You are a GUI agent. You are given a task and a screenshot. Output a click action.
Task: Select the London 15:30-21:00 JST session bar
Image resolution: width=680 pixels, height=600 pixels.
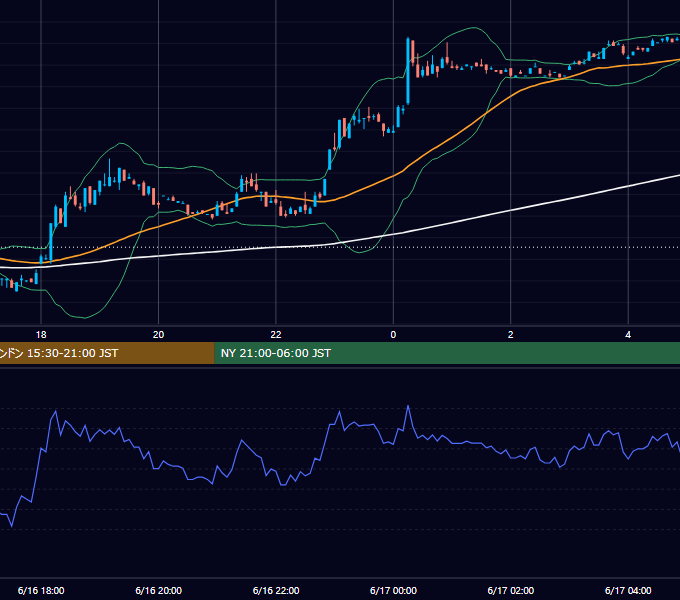point(107,353)
